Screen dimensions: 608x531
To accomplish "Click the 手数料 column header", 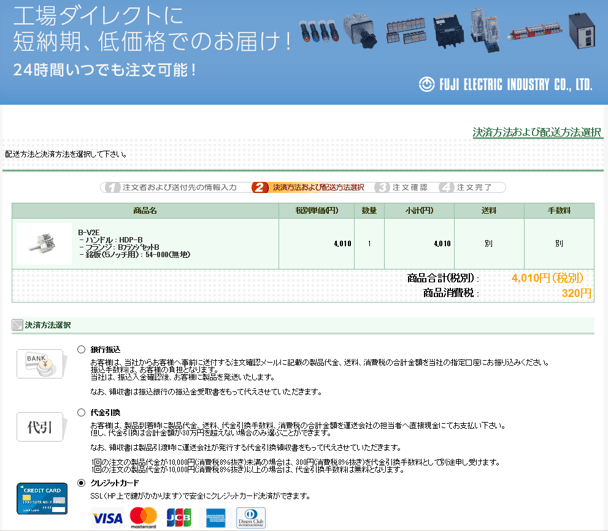I will click(x=559, y=211).
